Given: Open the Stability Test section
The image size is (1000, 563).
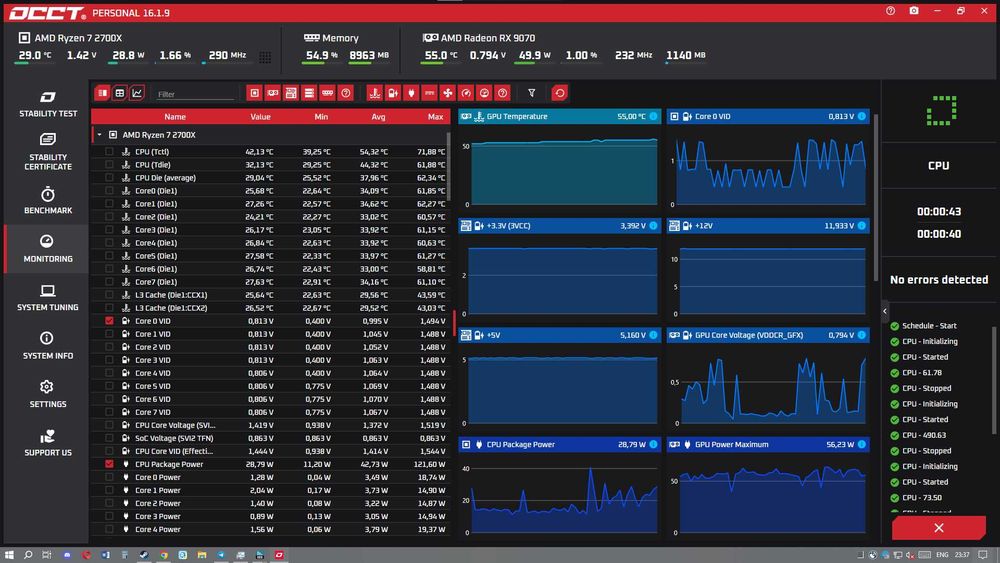Looking at the screenshot, I should pos(48,104).
